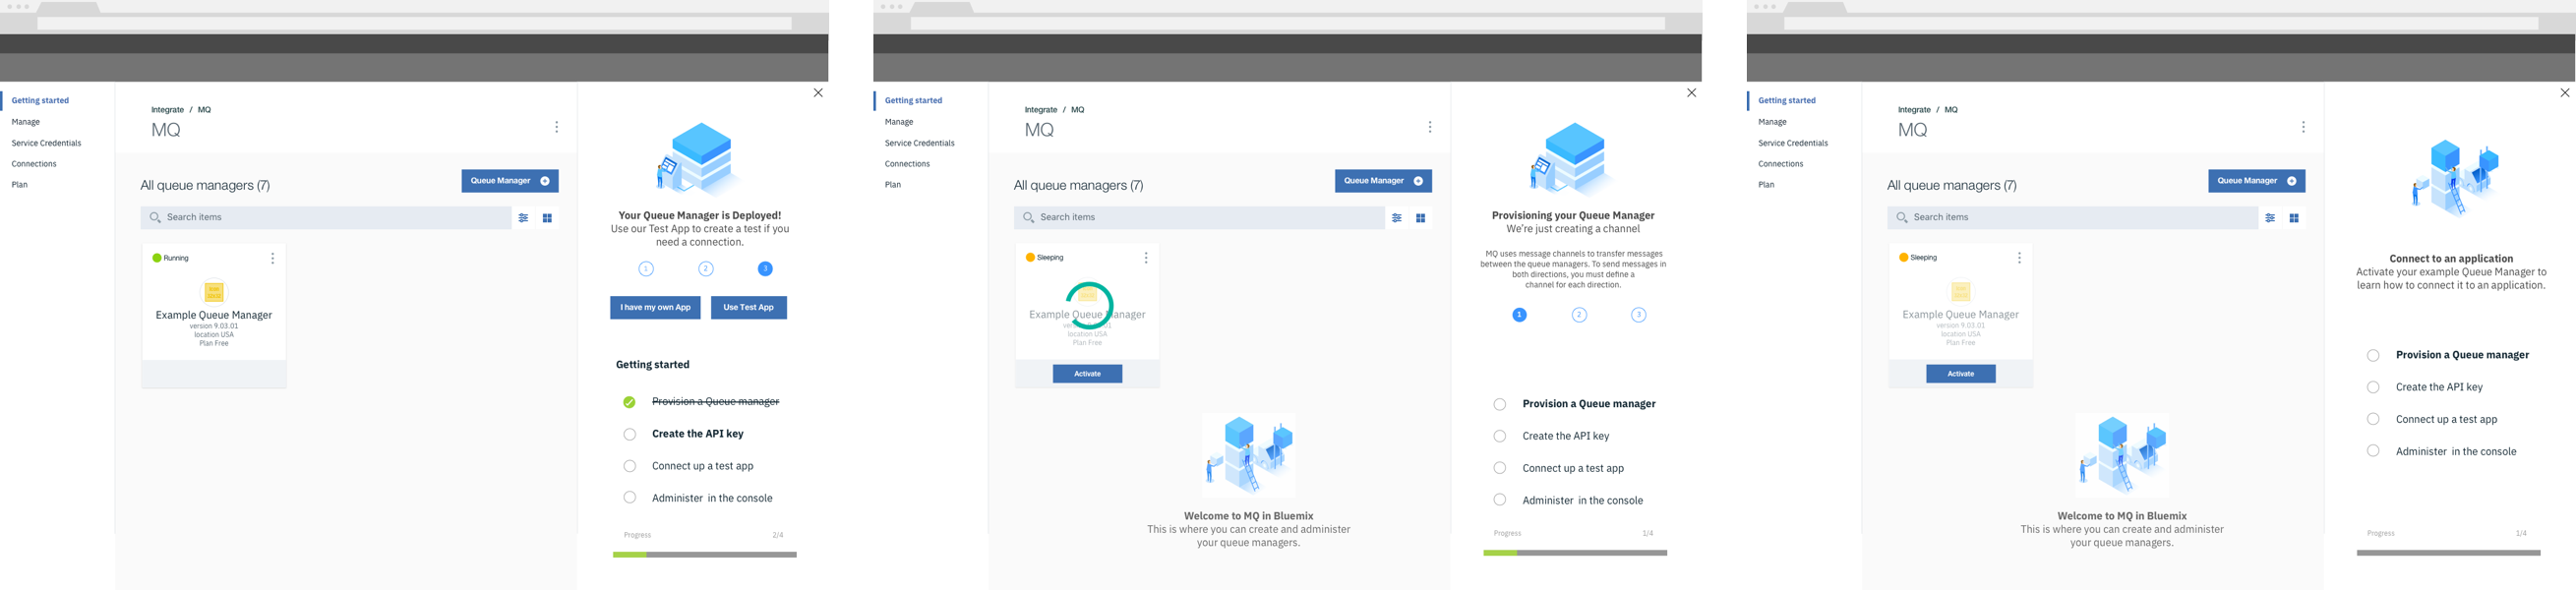The image size is (2576, 590).
Task: Click the progress bar in the Connect-to-application panel
Action: pyautogui.click(x=2449, y=553)
